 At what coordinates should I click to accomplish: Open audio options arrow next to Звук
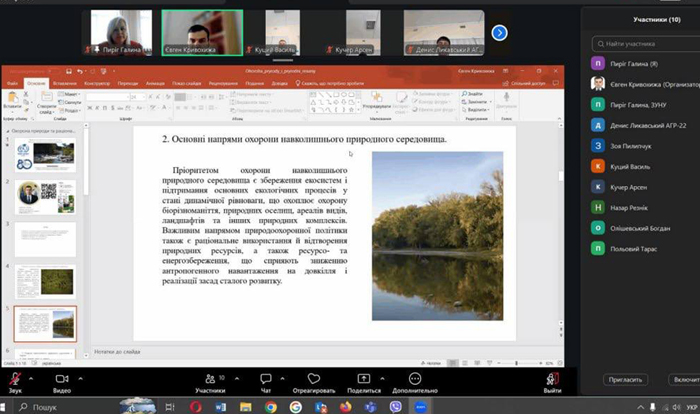(x=31, y=379)
